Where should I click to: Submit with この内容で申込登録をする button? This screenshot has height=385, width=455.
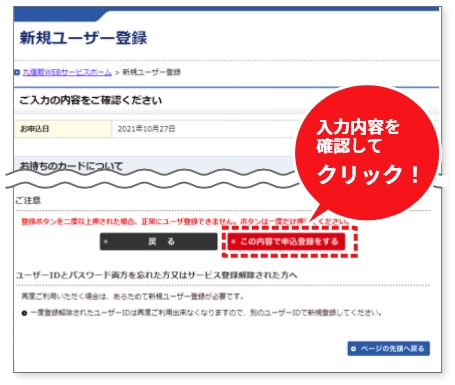(x=286, y=241)
